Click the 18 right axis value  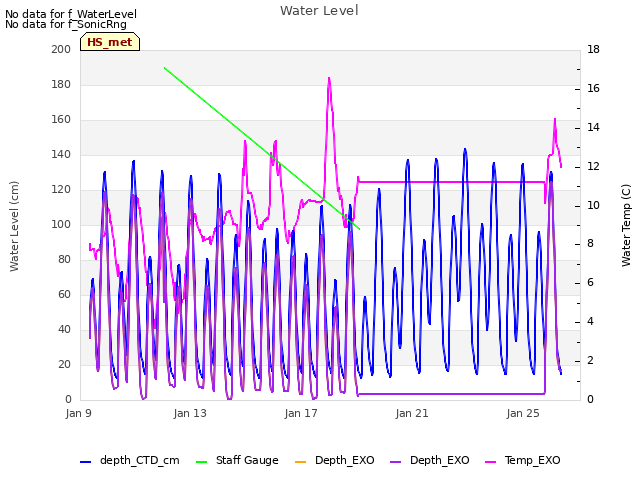pos(593,49)
